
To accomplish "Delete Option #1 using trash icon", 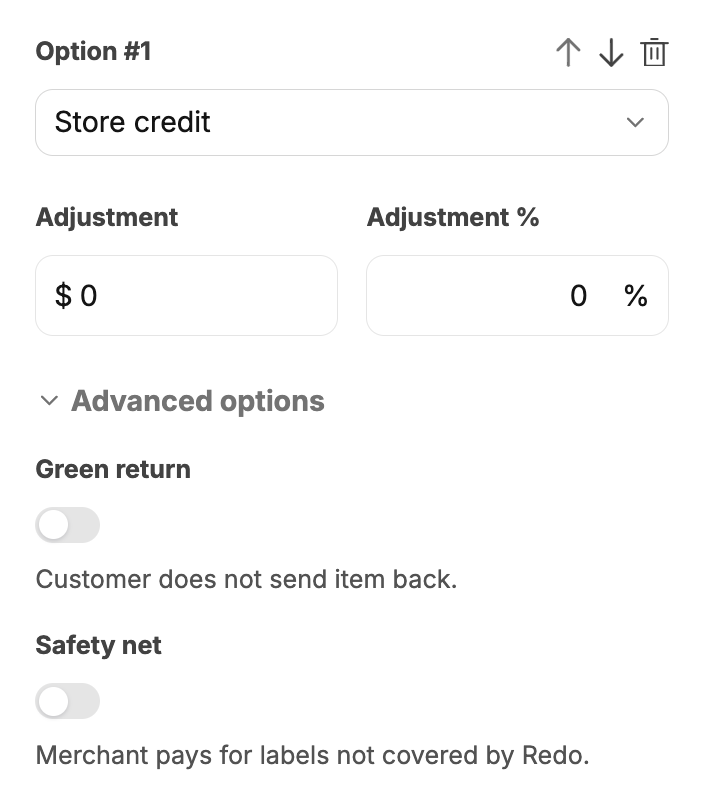I will click(654, 52).
